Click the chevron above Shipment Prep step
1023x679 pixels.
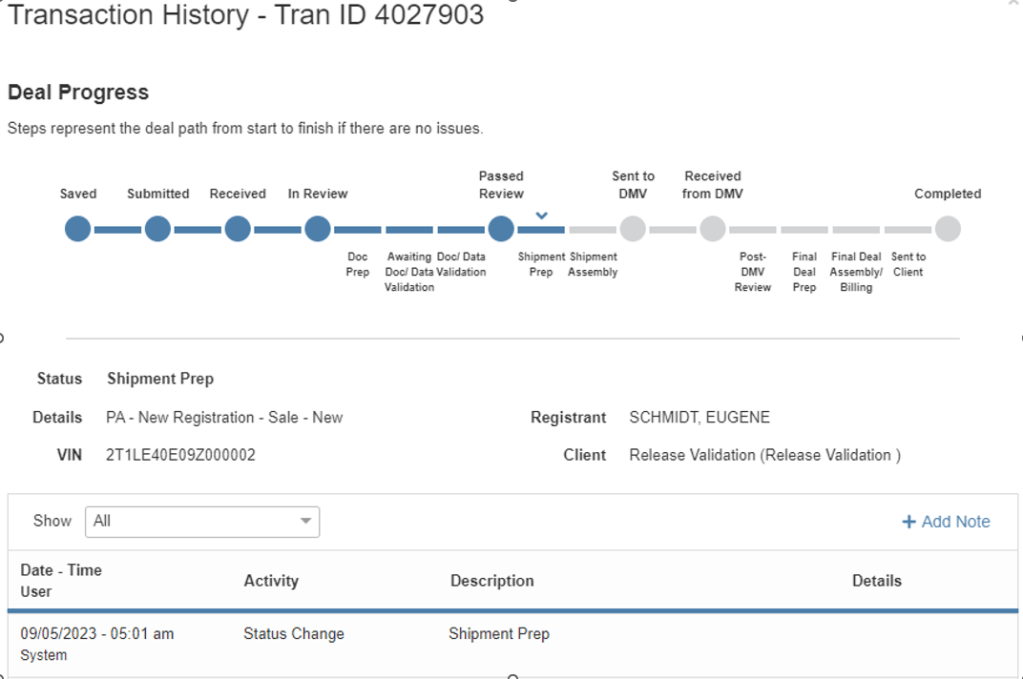(541, 215)
